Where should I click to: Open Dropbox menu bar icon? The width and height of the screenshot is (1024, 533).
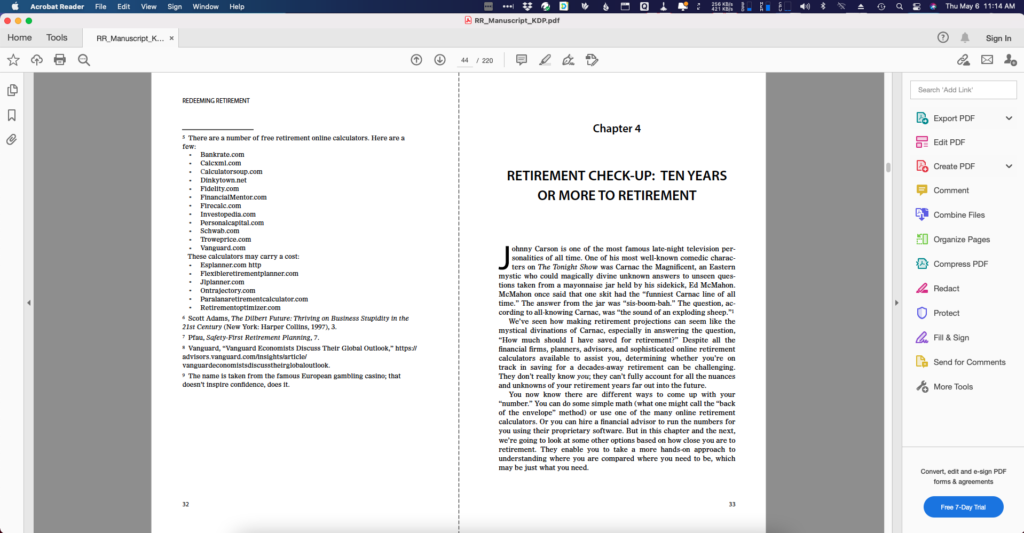tap(527, 7)
